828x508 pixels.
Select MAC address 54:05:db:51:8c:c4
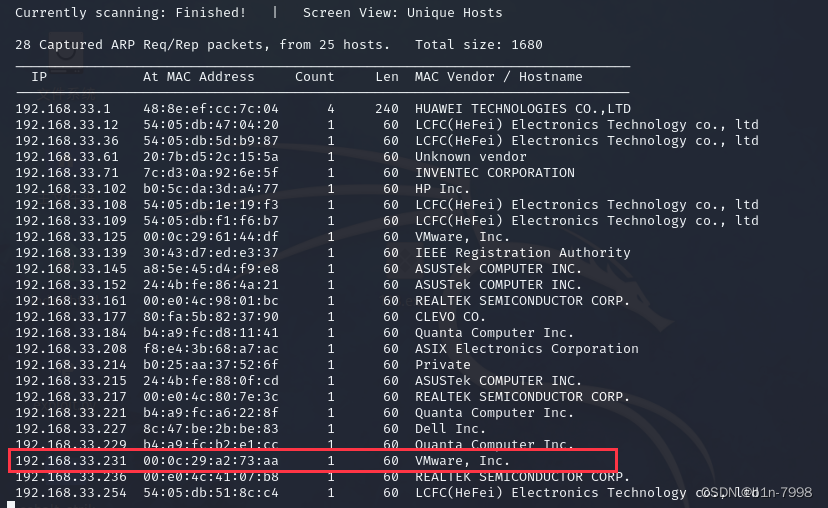coord(211,493)
